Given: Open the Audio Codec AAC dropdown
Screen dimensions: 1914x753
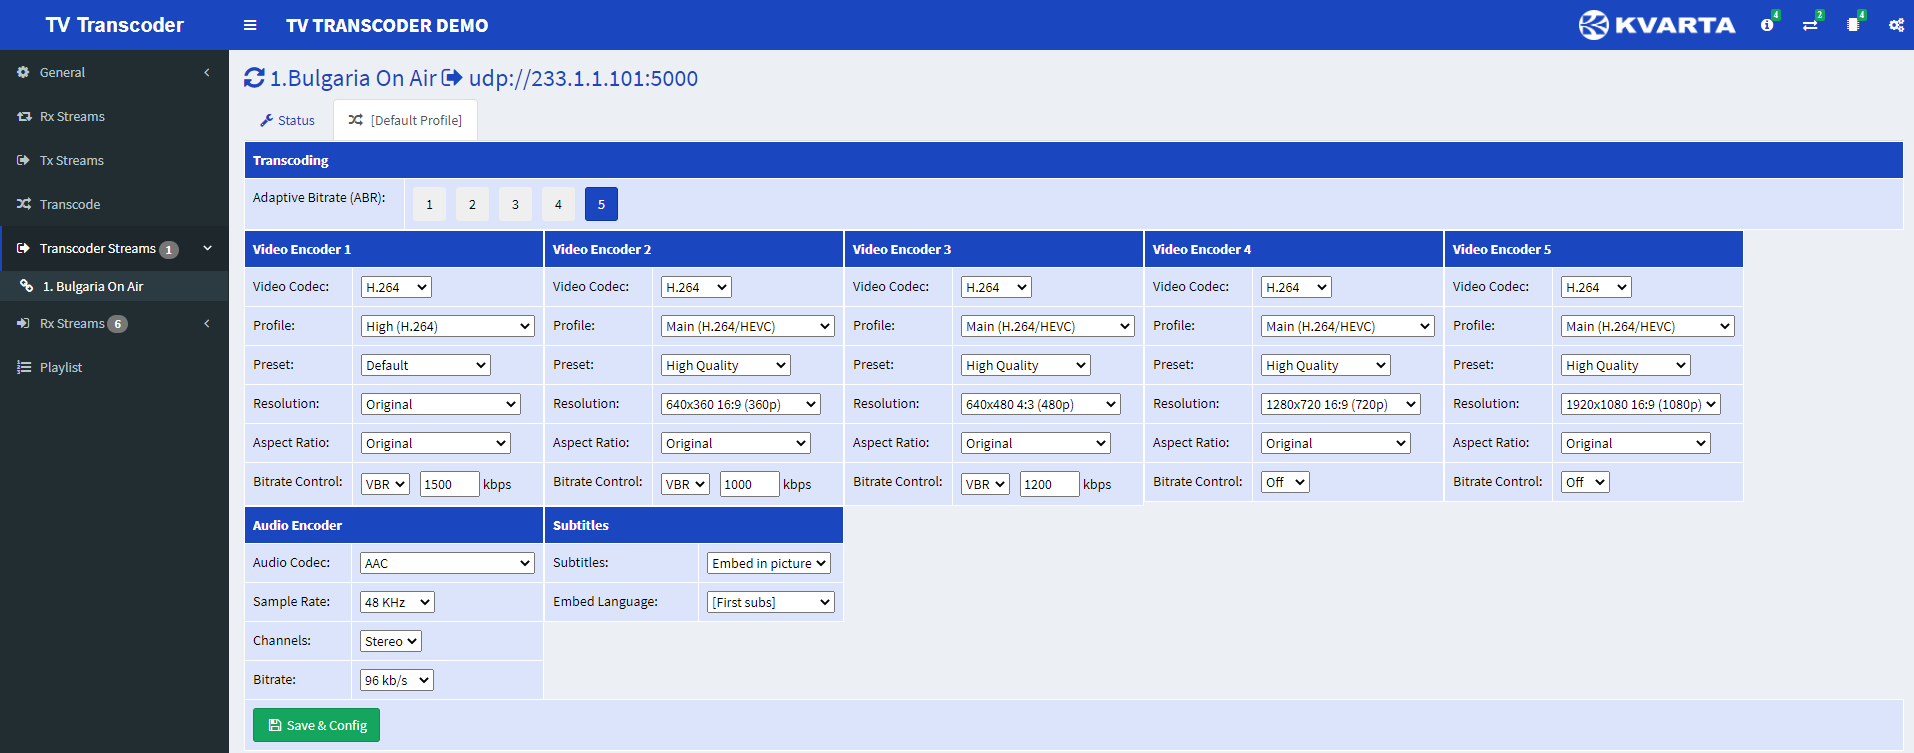Looking at the screenshot, I should coord(447,563).
